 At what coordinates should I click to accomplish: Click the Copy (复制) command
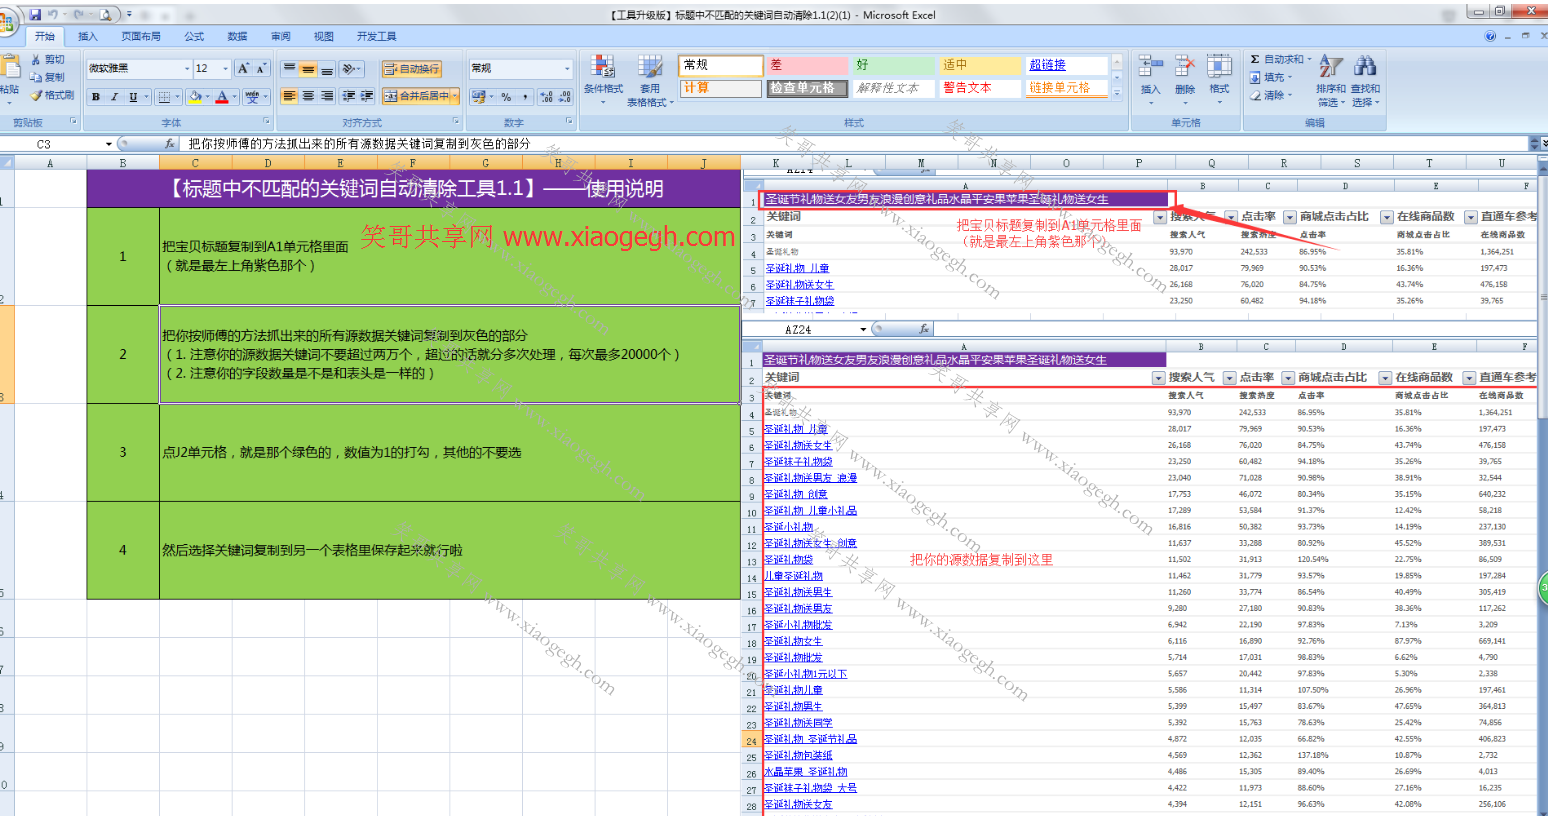pos(48,77)
